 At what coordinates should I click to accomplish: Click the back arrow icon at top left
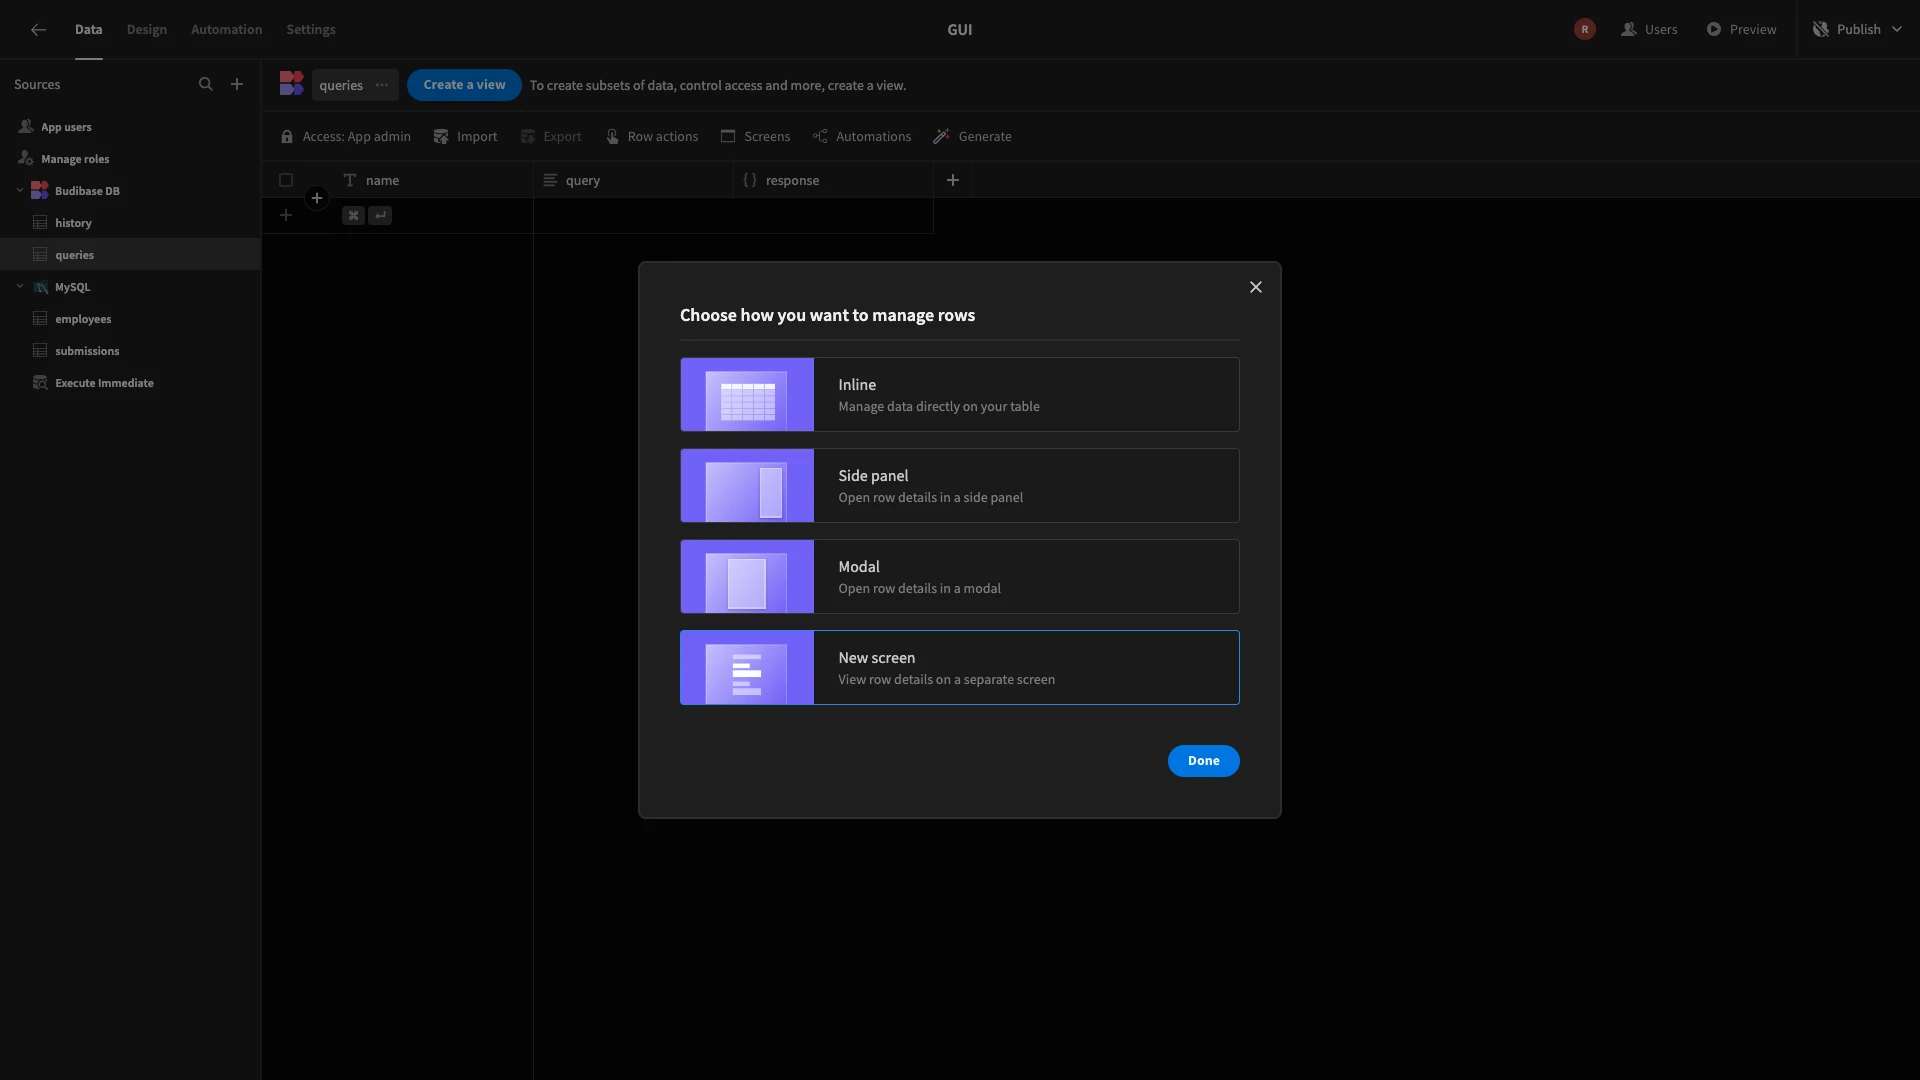click(38, 29)
